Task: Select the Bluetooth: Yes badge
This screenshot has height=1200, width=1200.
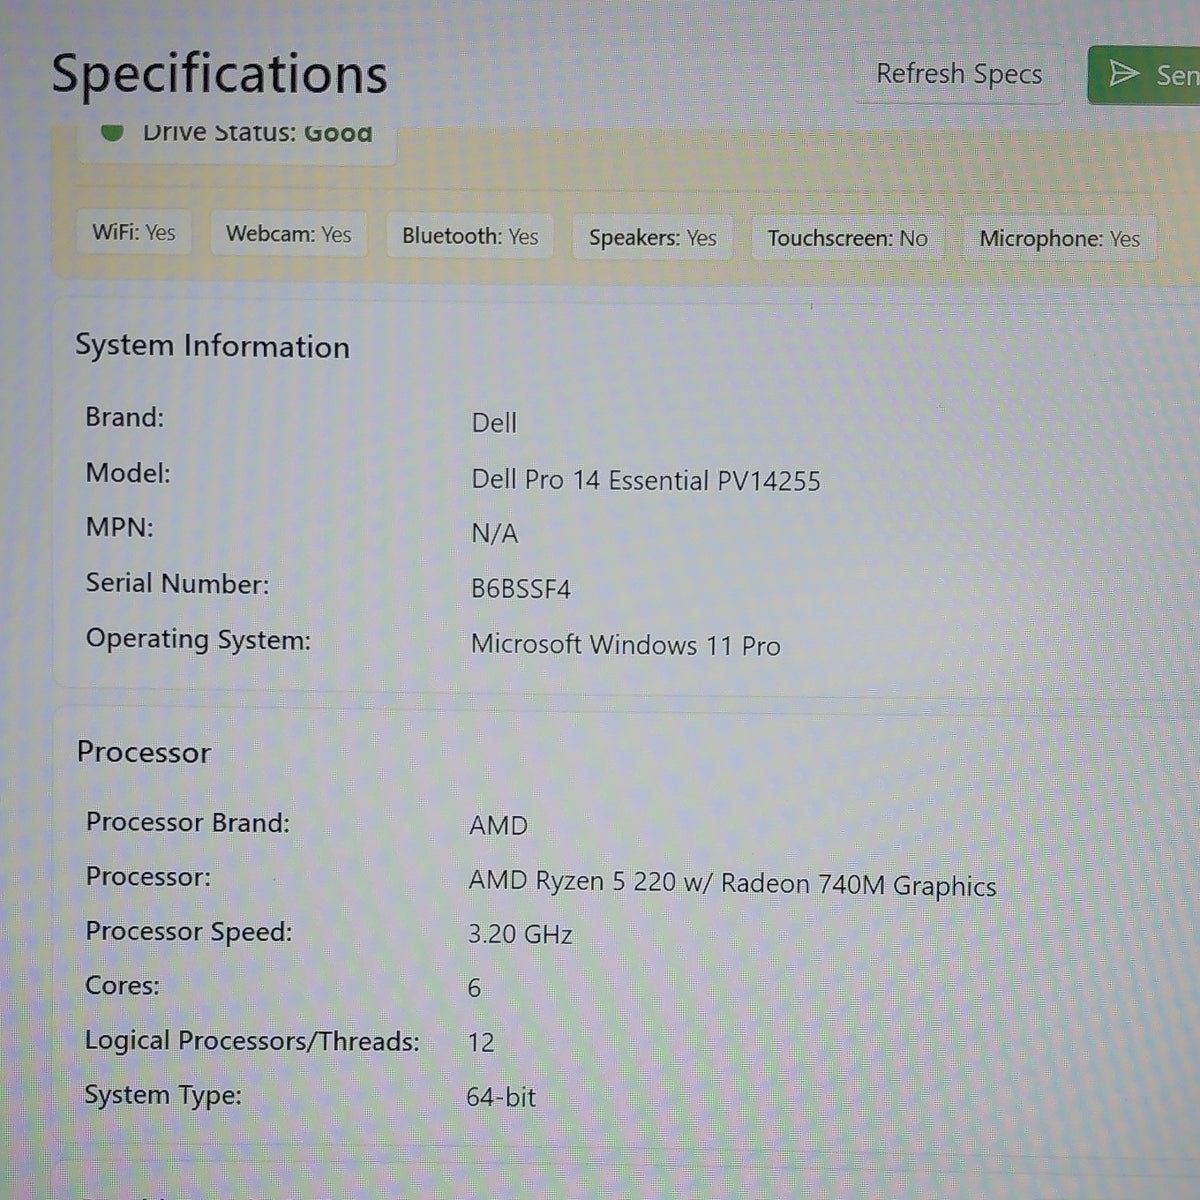Action: click(470, 236)
